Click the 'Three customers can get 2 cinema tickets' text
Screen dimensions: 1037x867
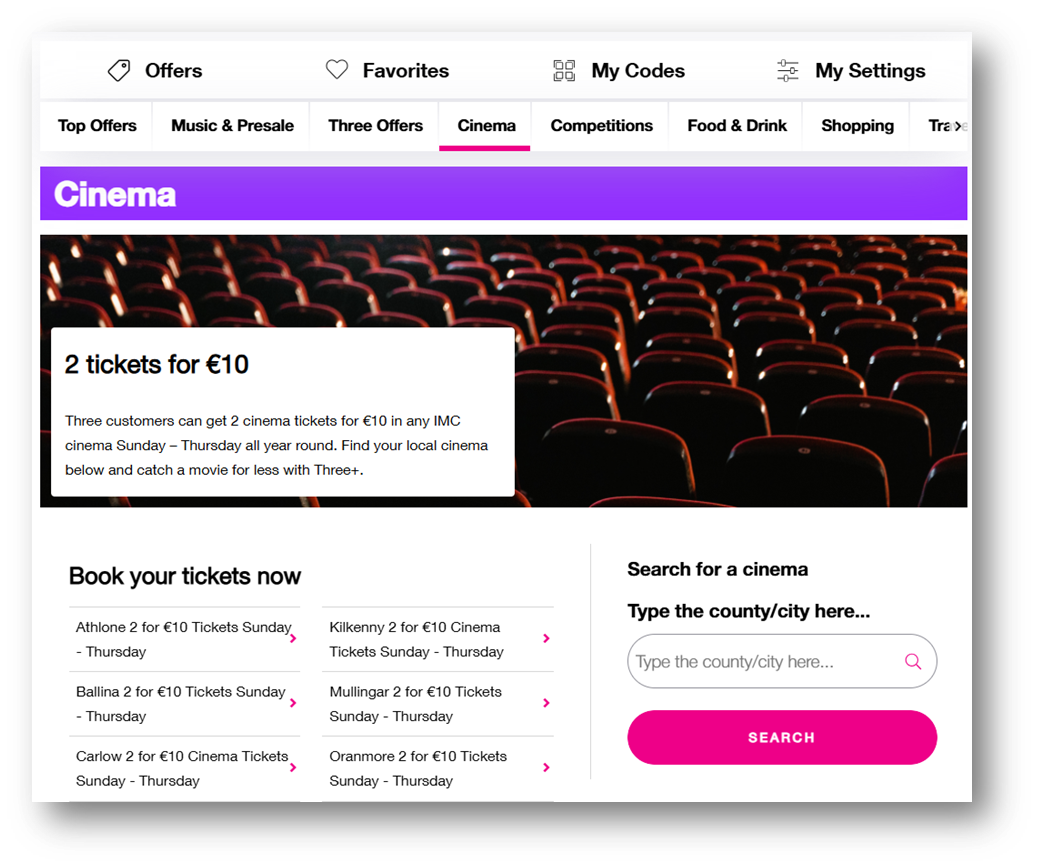tap(276, 445)
